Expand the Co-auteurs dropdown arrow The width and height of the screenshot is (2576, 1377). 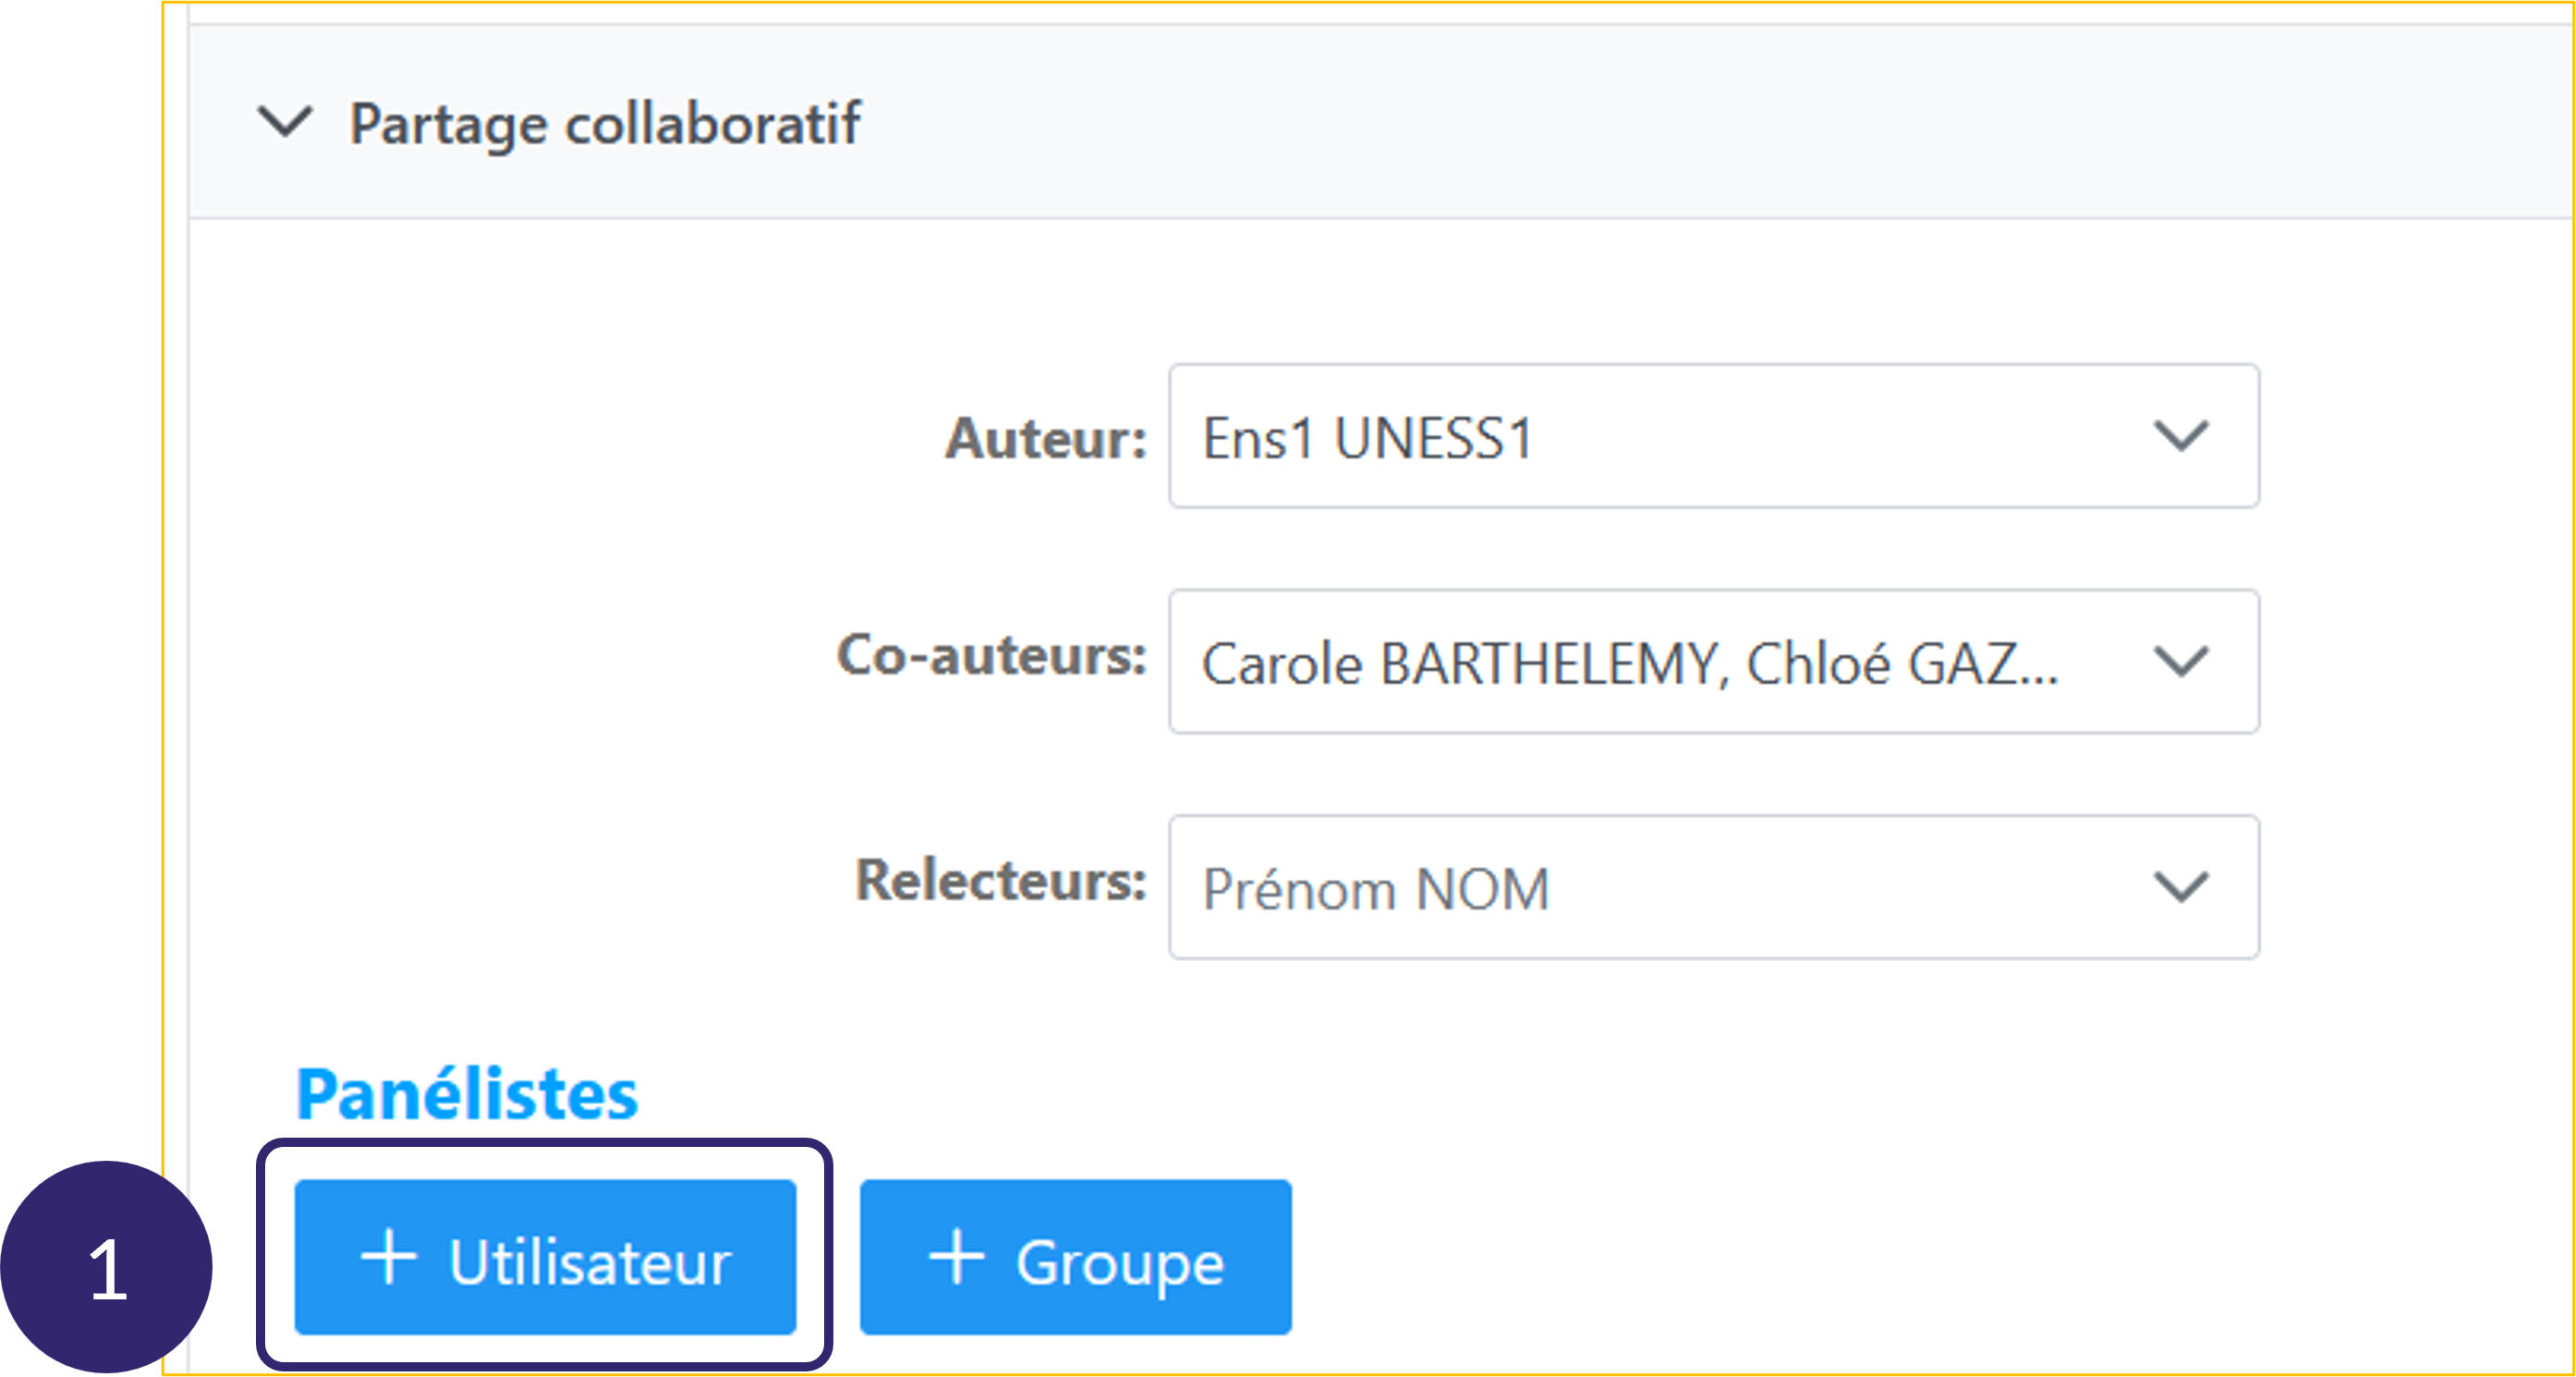(x=2180, y=661)
